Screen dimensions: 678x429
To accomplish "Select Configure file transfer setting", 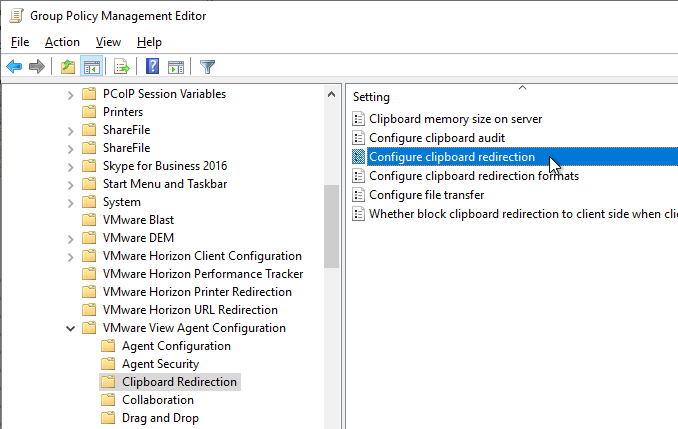I will (426, 195).
